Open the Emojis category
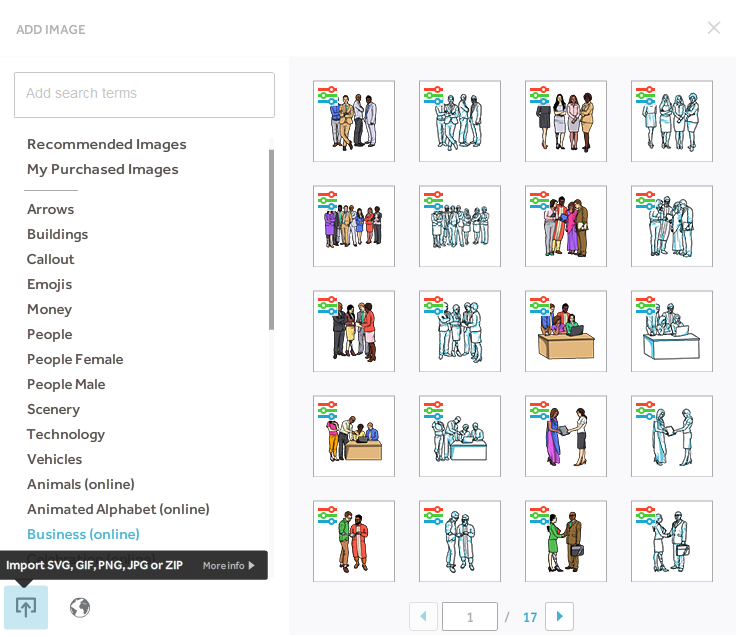This screenshot has height=637, width=737. (49, 284)
